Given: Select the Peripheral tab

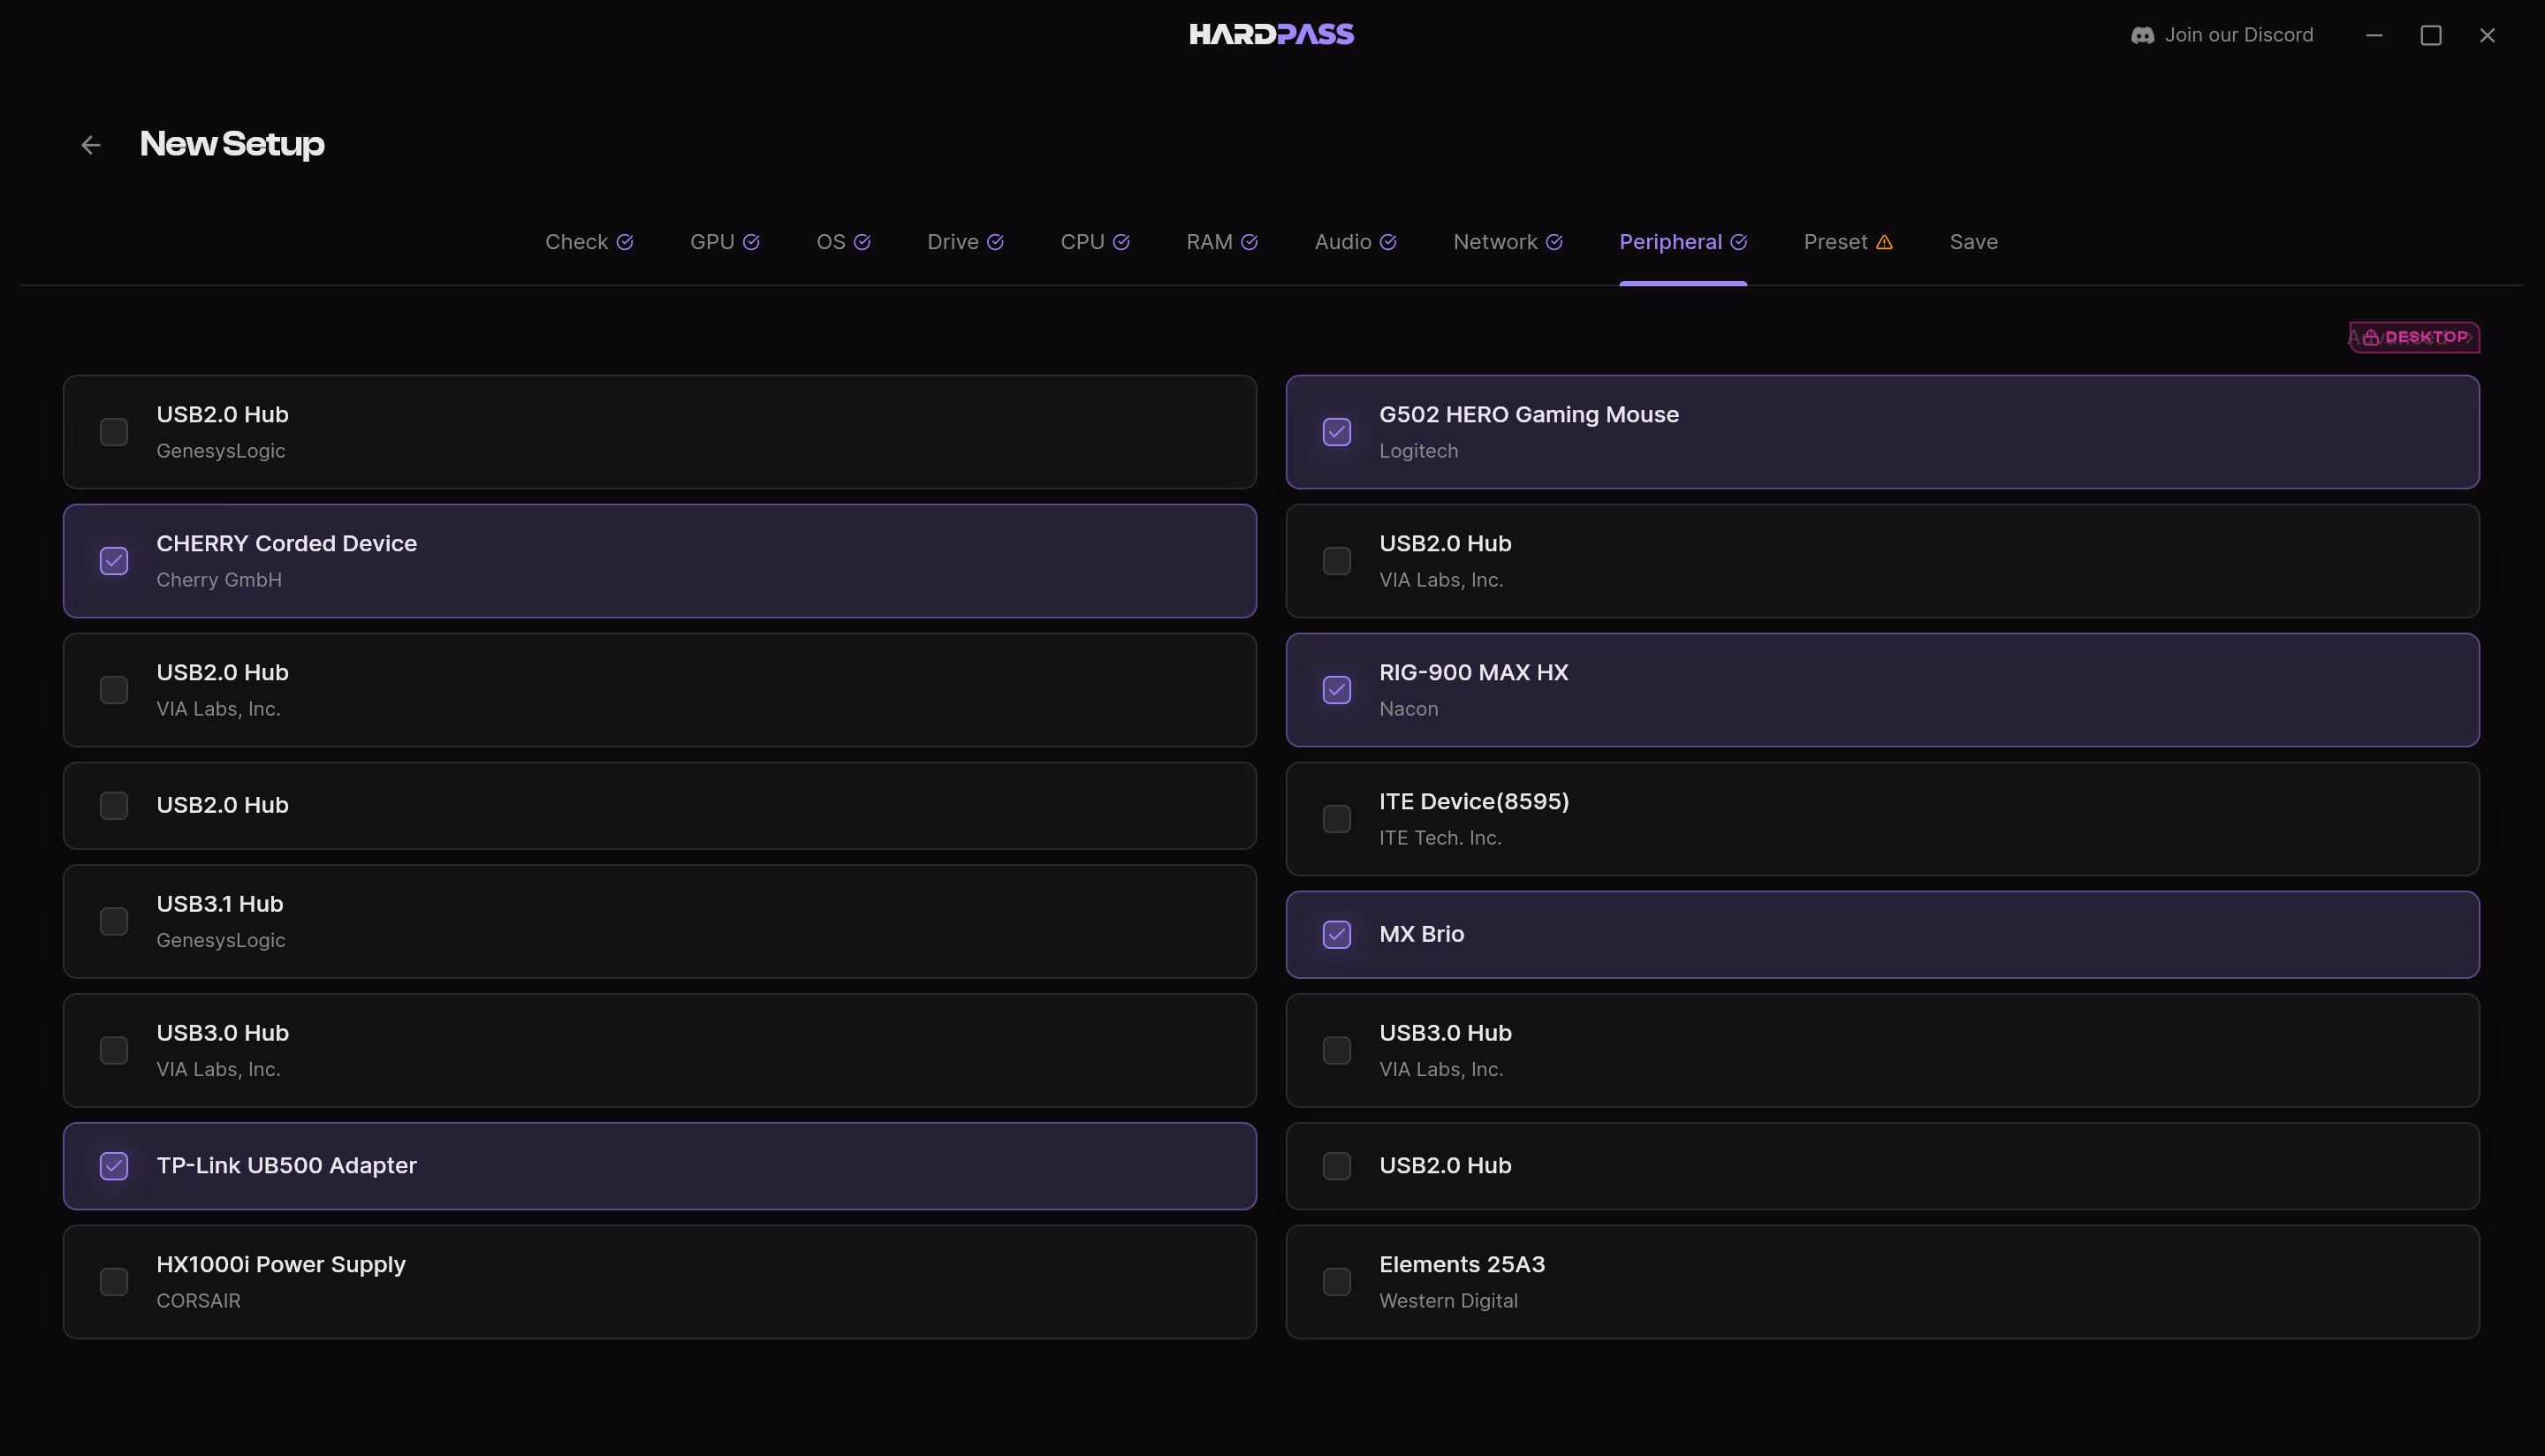Looking at the screenshot, I should click(x=1683, y=242).
